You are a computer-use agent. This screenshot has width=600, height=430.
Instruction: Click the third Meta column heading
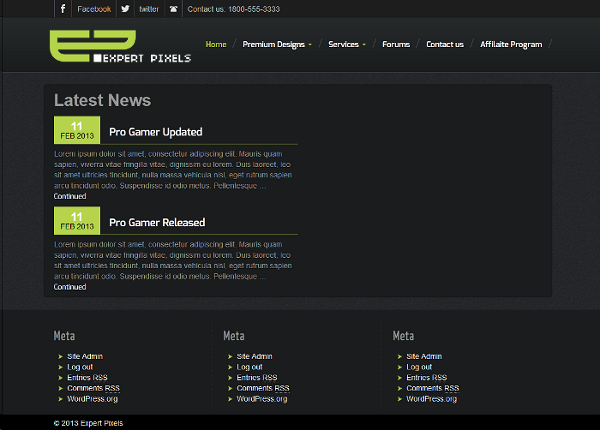403,336
